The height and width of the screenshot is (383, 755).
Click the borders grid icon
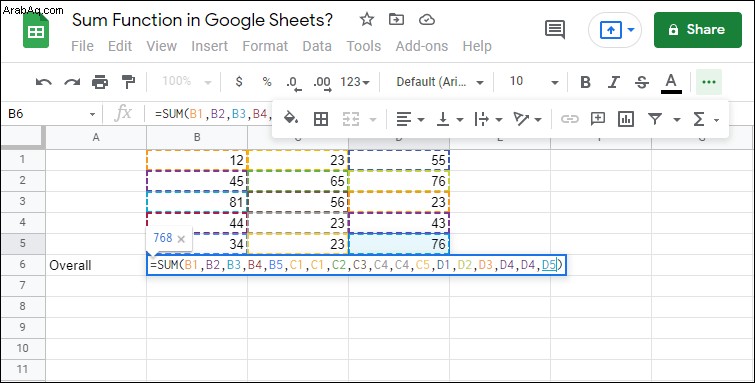[x=321, y=119]
